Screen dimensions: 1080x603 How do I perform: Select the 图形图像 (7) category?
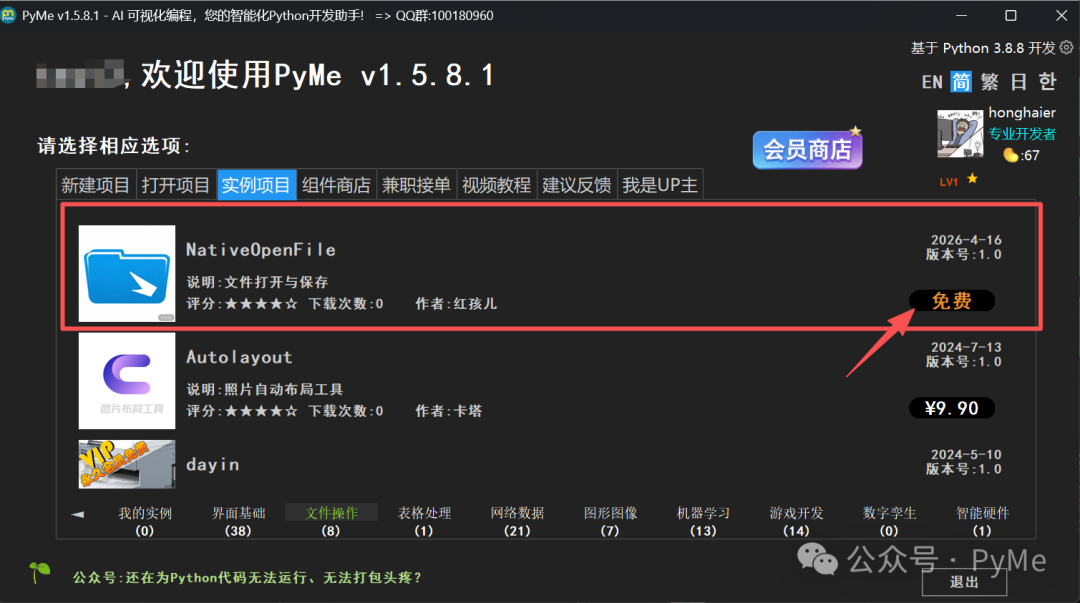[x=610, y=521]
